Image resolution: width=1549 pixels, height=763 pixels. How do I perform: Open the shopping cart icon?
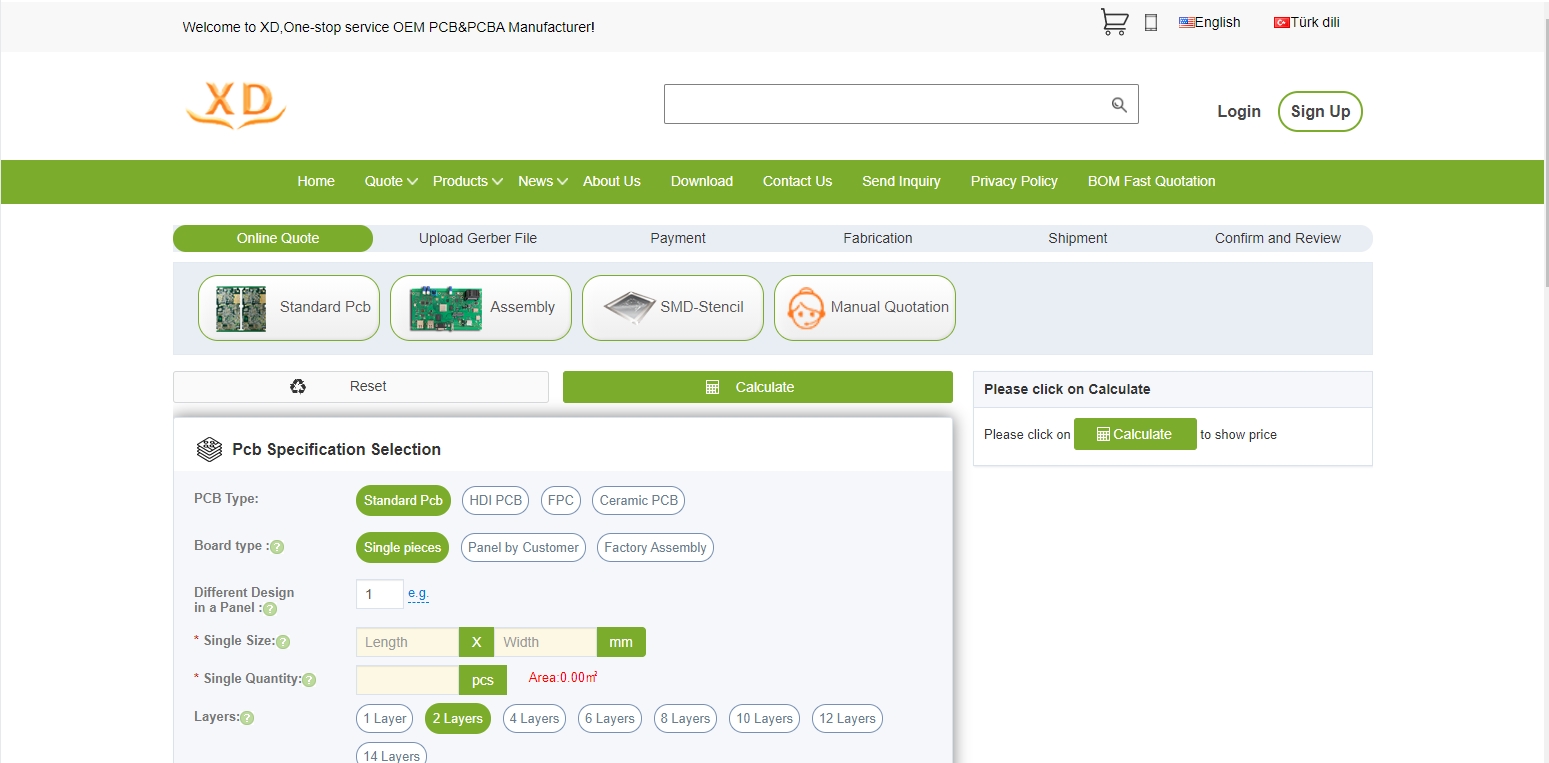click(1114, 22)
